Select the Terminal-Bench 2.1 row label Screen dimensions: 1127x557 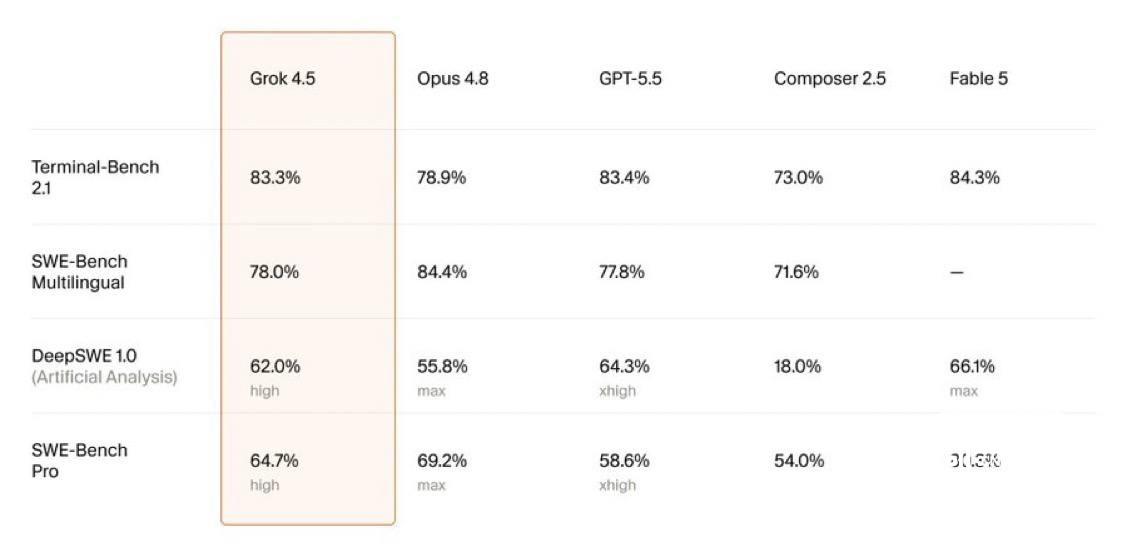click(x=96, y=178)
